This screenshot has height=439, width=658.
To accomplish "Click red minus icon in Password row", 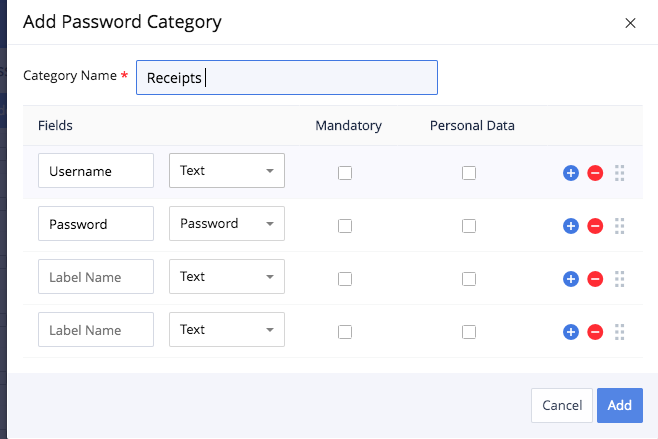I will (x=594, y=225).
